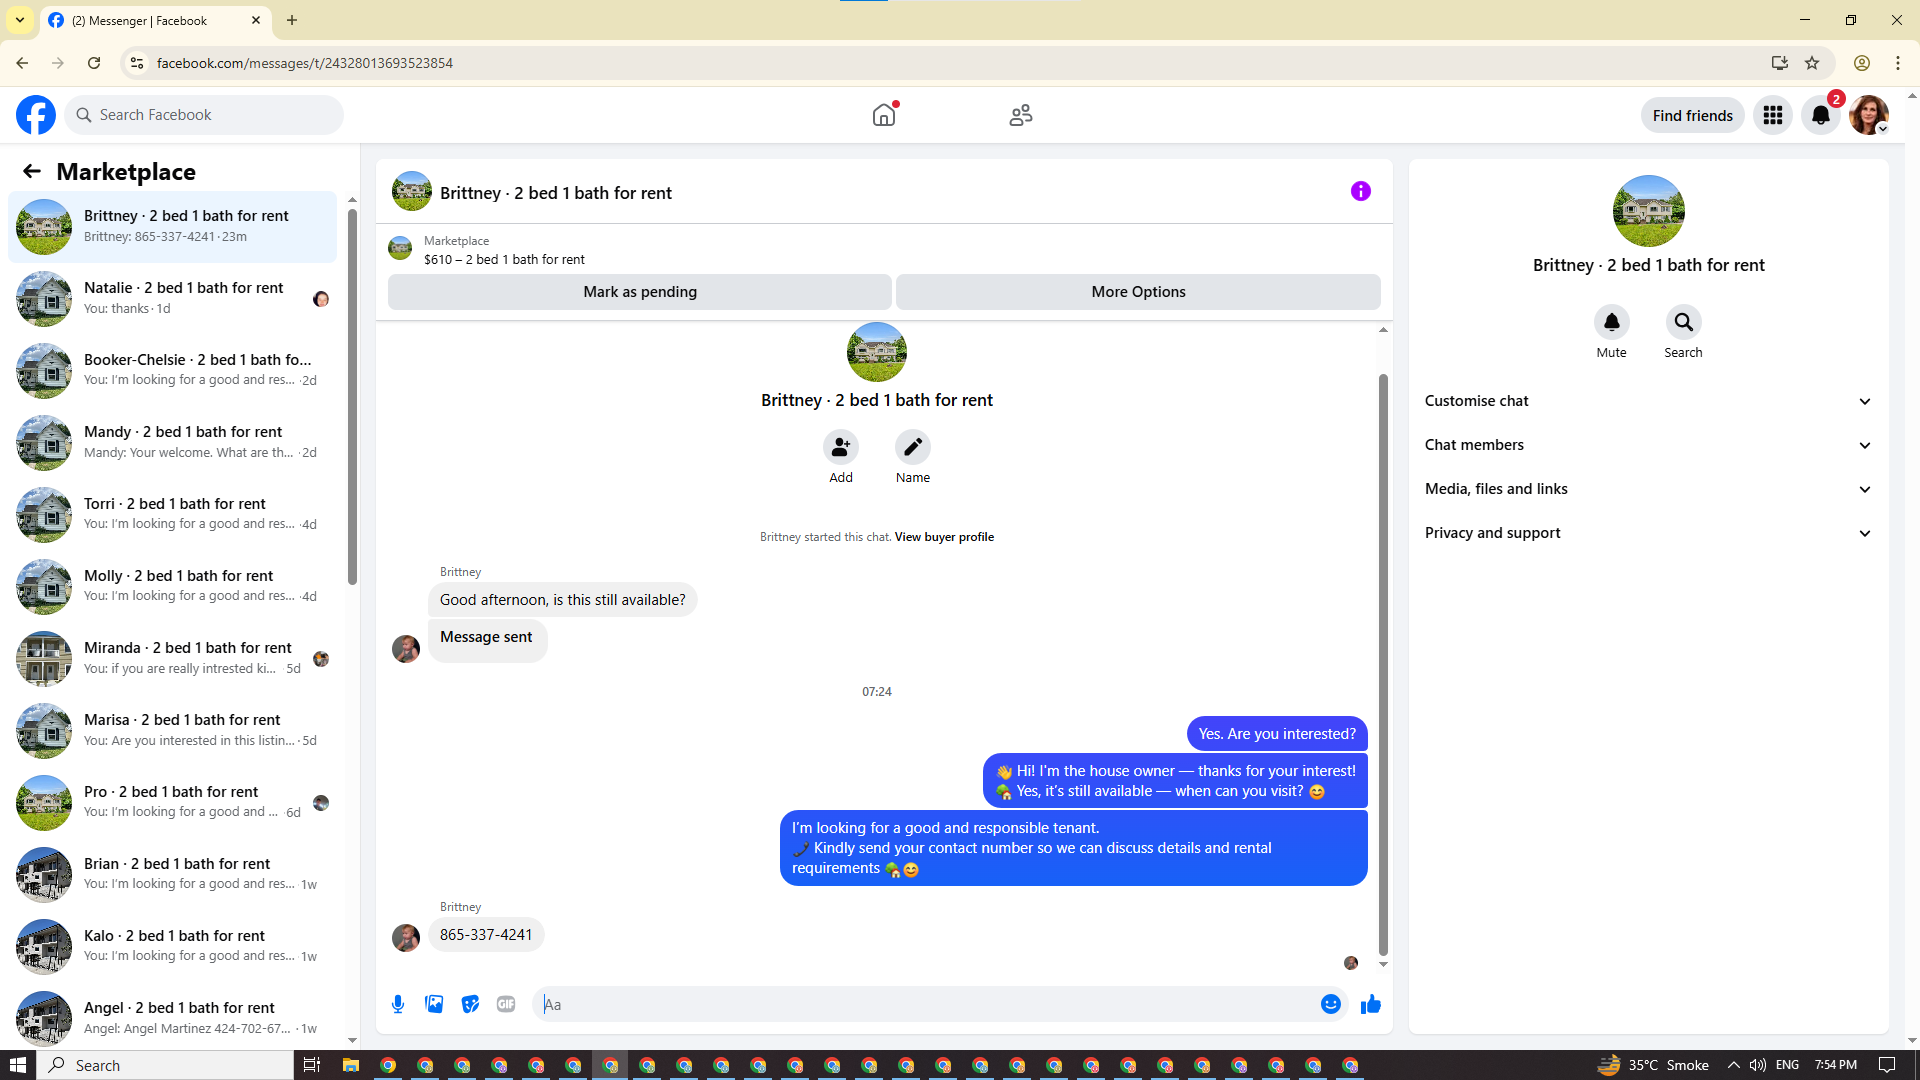Open the notifications bell
The height and width of the screenshot is (1080, 1920).
[x=1821, y=115]
